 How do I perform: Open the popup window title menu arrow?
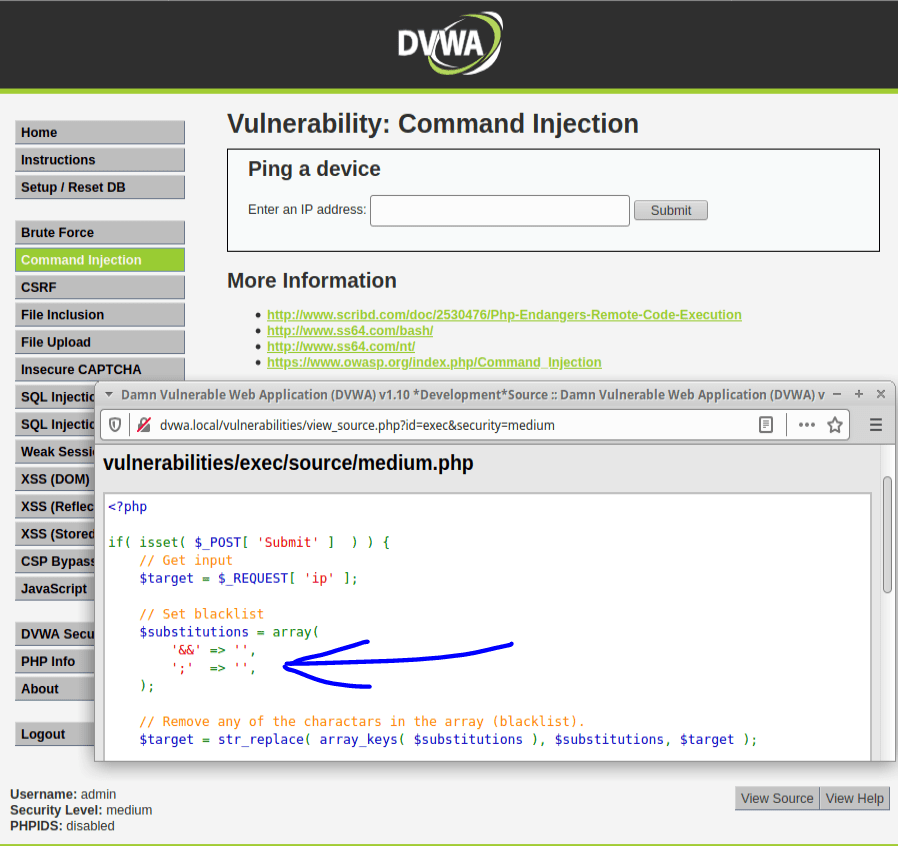coord(110,395)
